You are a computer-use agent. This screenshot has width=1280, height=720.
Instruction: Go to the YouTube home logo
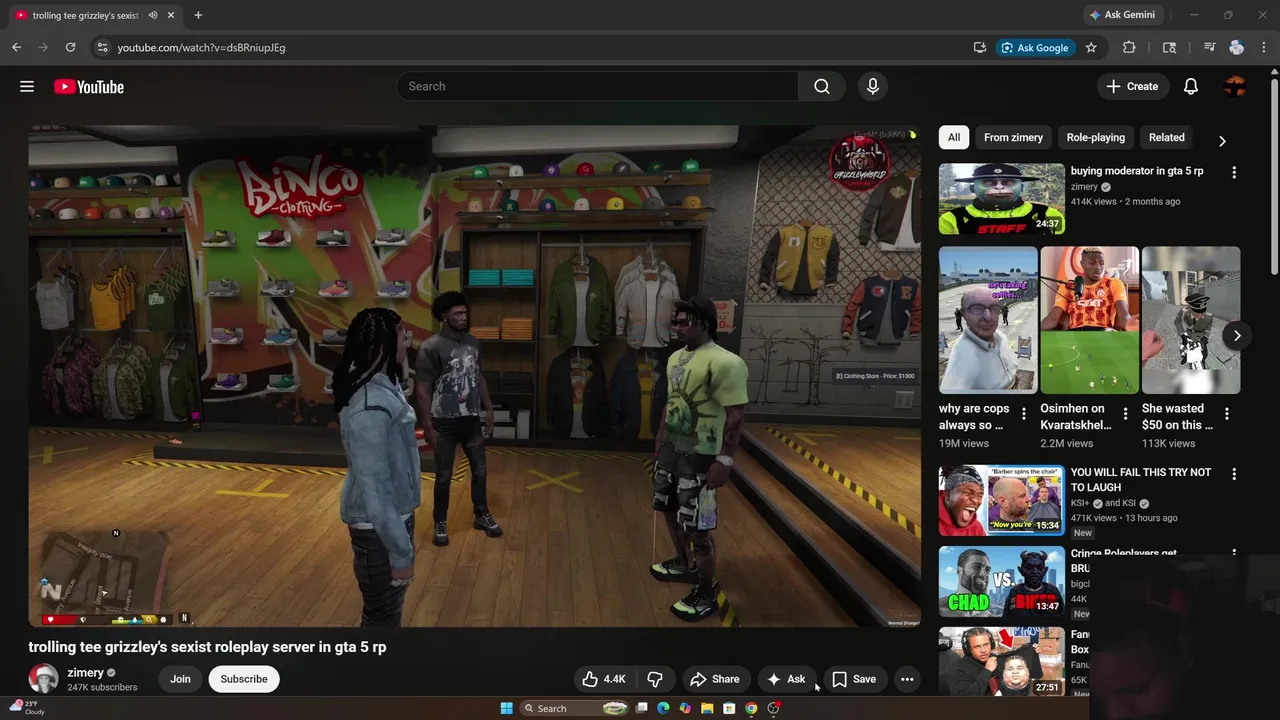coord(89,87)
